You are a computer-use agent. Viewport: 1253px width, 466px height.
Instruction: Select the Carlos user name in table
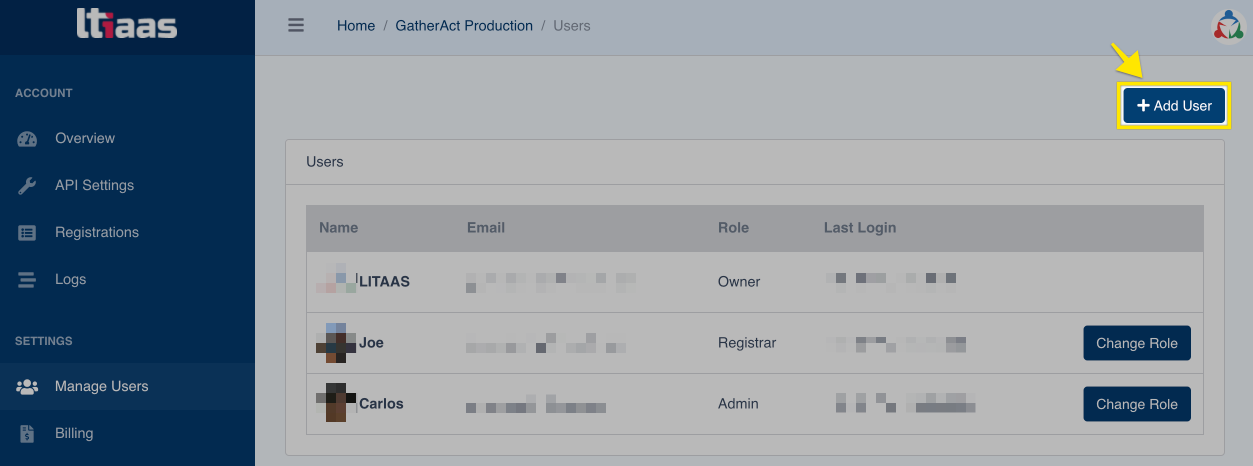[x=381, y=404]
